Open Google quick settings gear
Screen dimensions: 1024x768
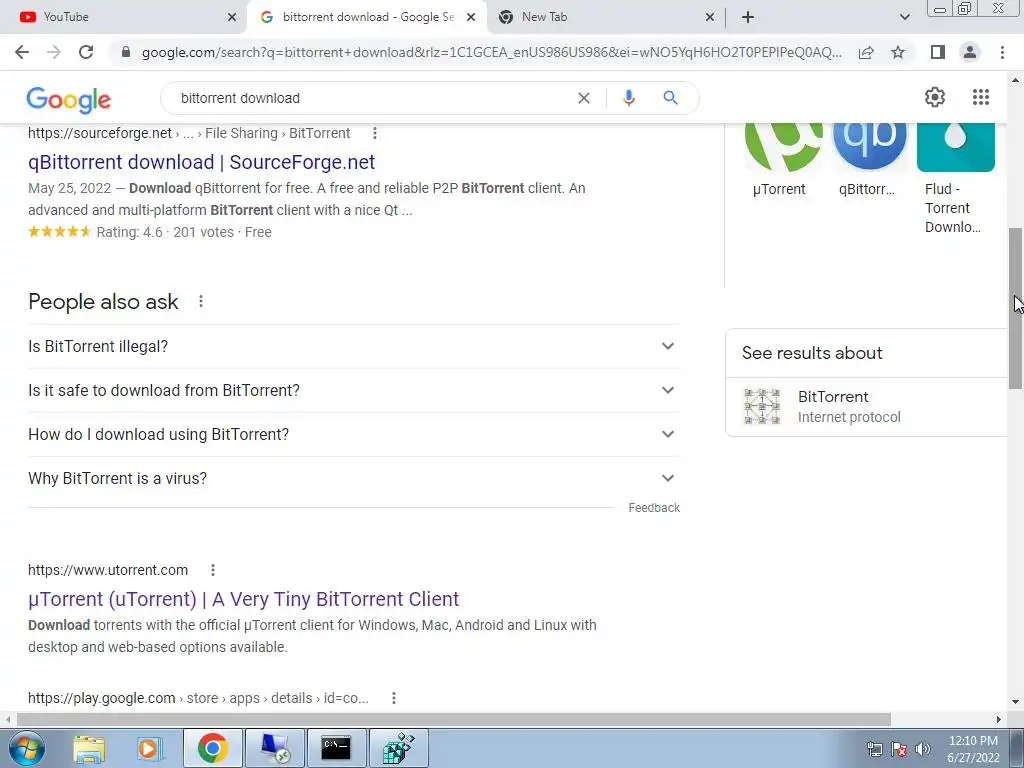[x=935, y=97]
